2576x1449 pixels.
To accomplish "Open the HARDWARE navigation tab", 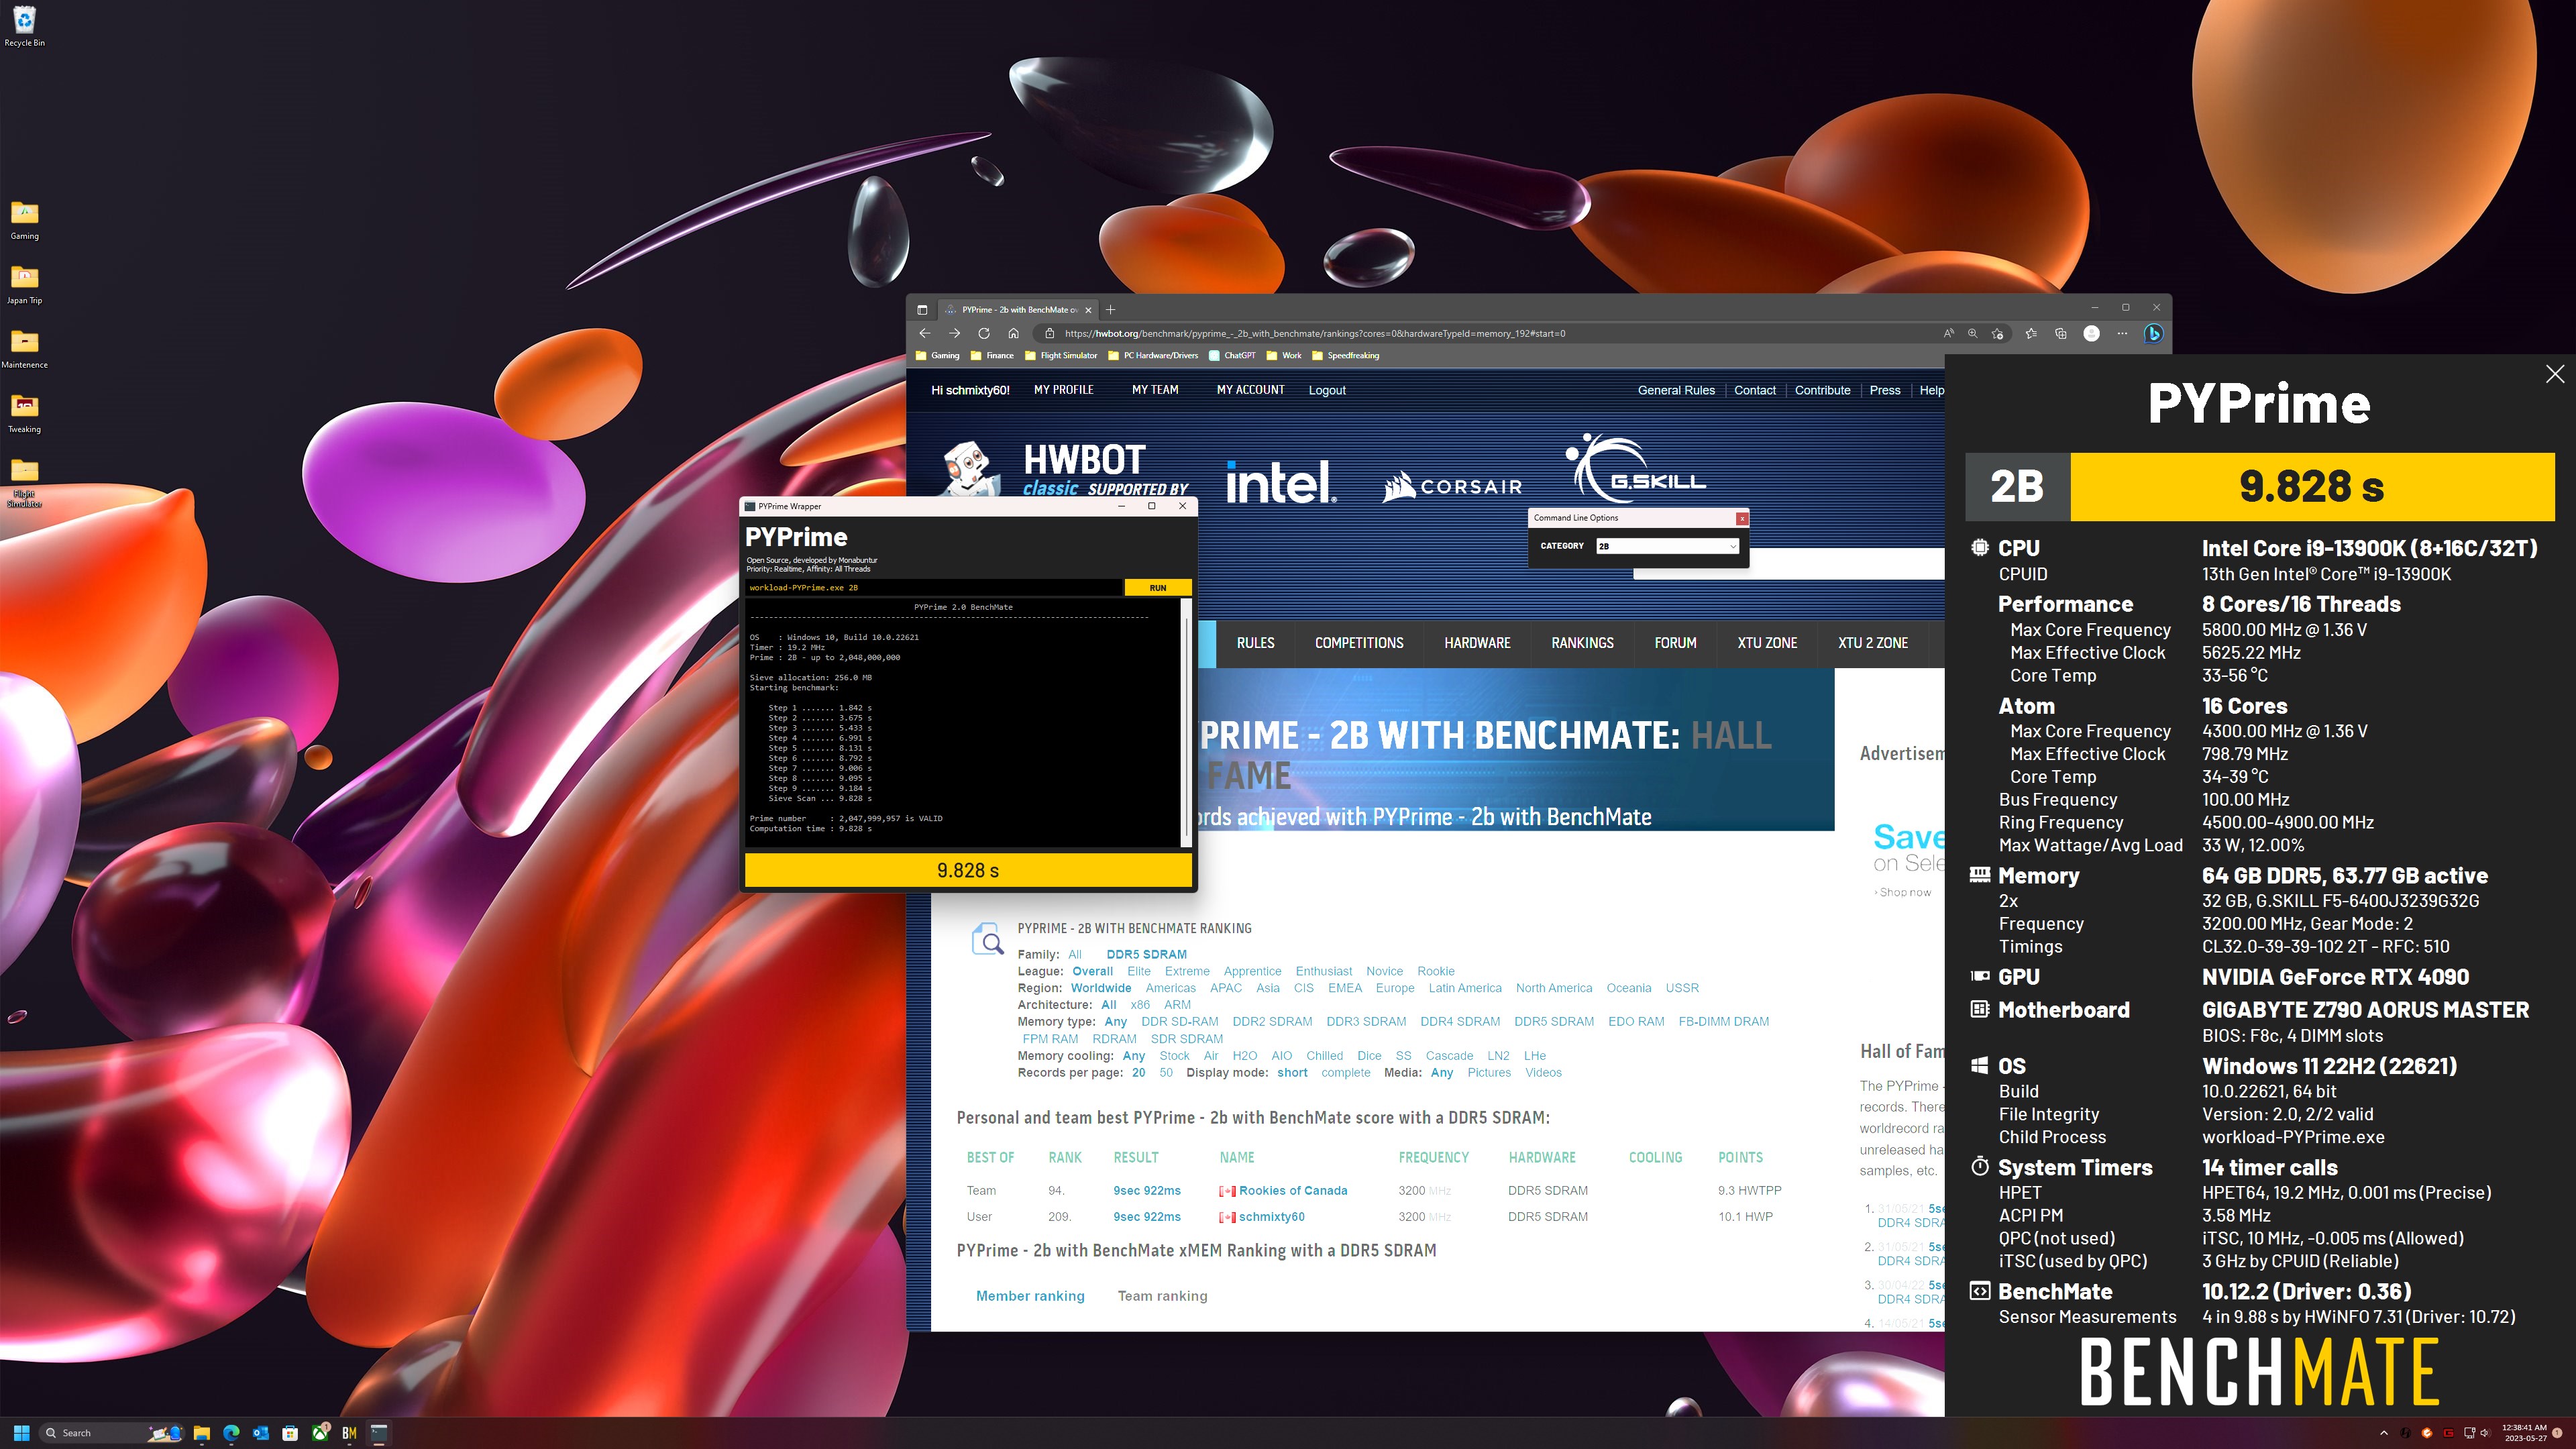I will [x=1477, y=643].
